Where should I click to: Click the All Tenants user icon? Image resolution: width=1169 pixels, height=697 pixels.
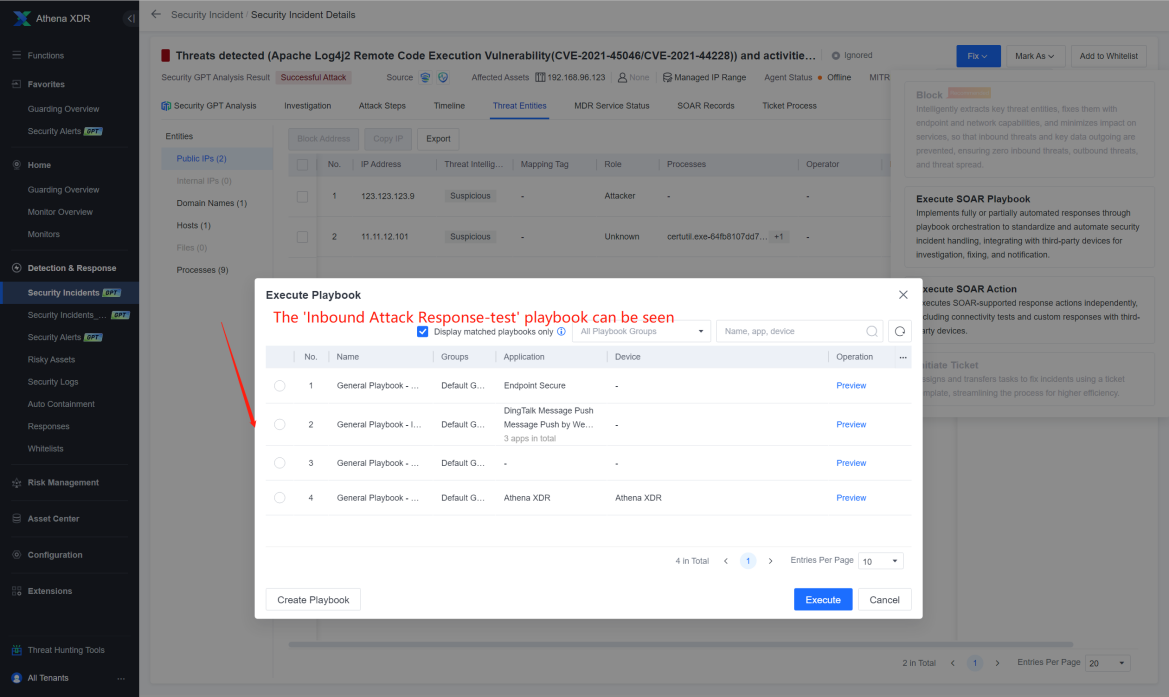tap(16, 678)
